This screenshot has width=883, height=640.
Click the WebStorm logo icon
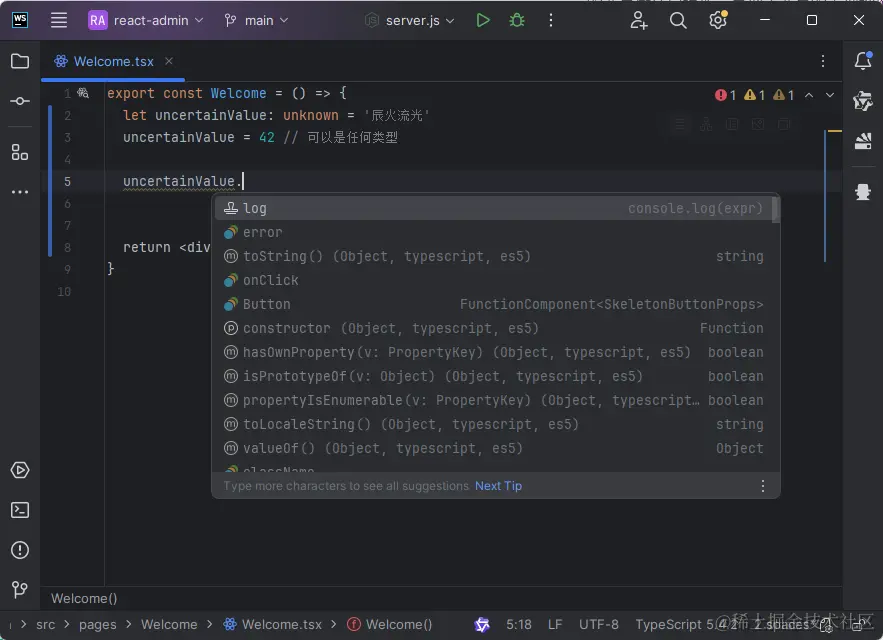(x=20, y=20)
